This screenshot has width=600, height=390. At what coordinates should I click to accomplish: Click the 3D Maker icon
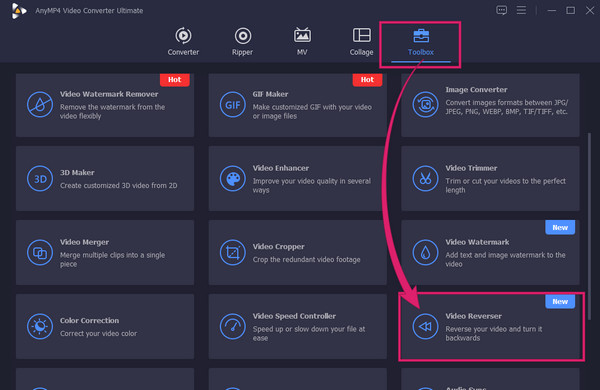pos(40,179)
